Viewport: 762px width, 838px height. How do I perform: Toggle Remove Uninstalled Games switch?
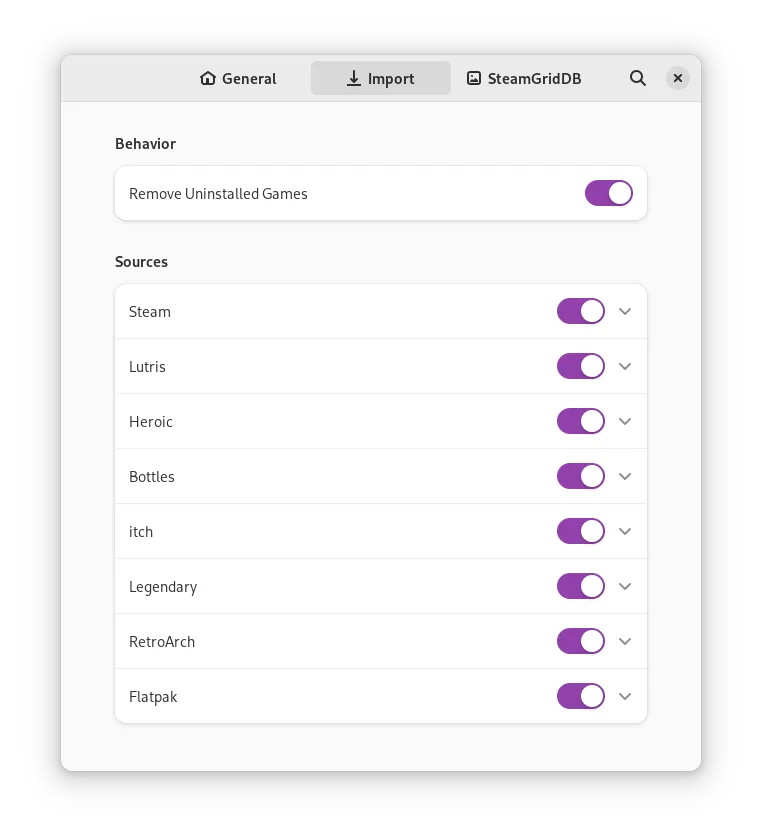[x=609, y=193]
